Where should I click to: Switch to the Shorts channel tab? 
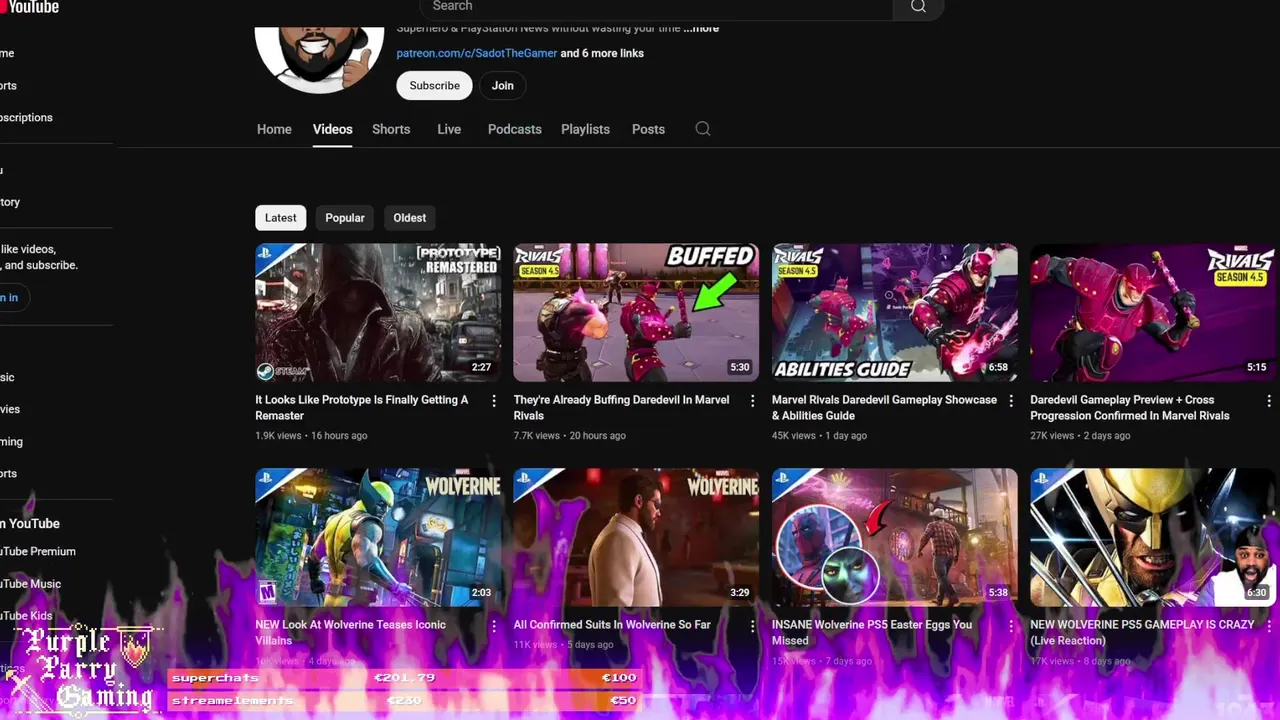click(x=391, y=129)
